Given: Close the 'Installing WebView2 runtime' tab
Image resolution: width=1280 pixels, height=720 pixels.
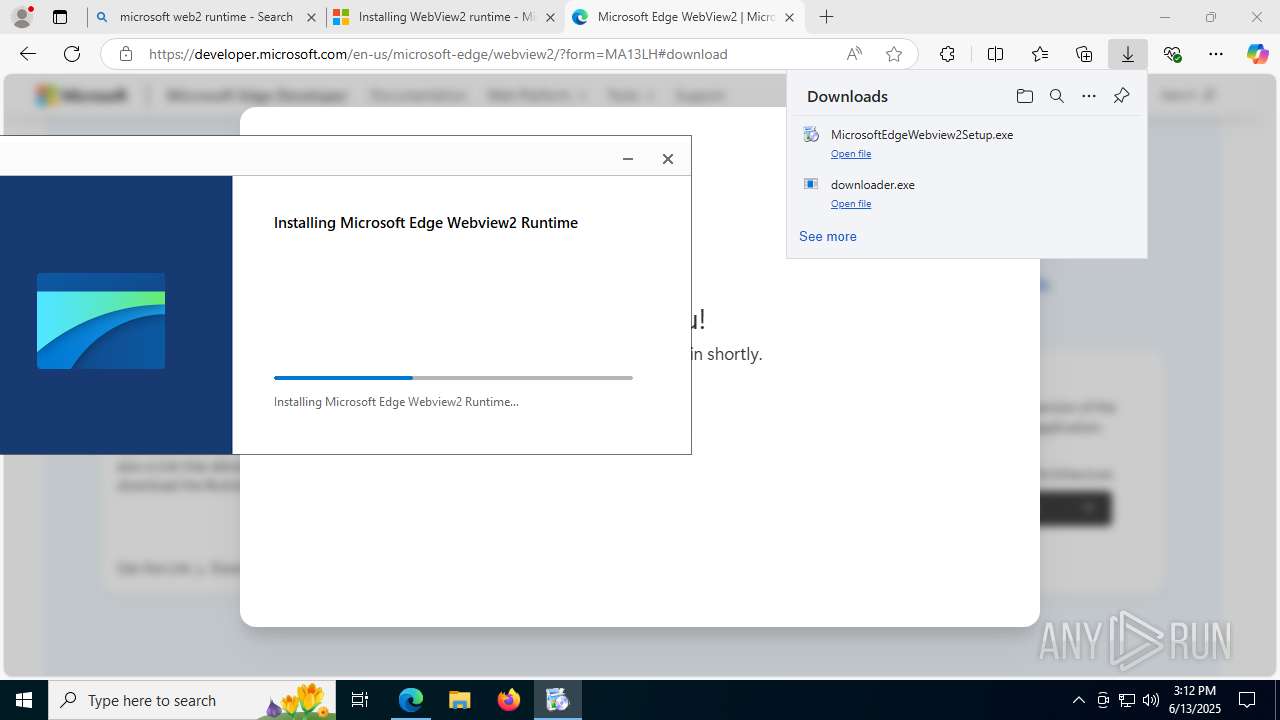Looking at the screenshot, I should [x=550, y=17].
